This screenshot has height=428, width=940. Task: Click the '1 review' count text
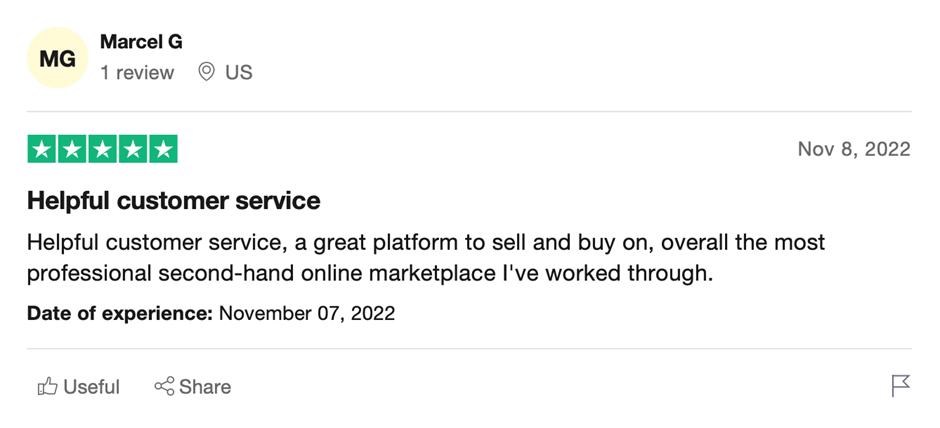137,73
